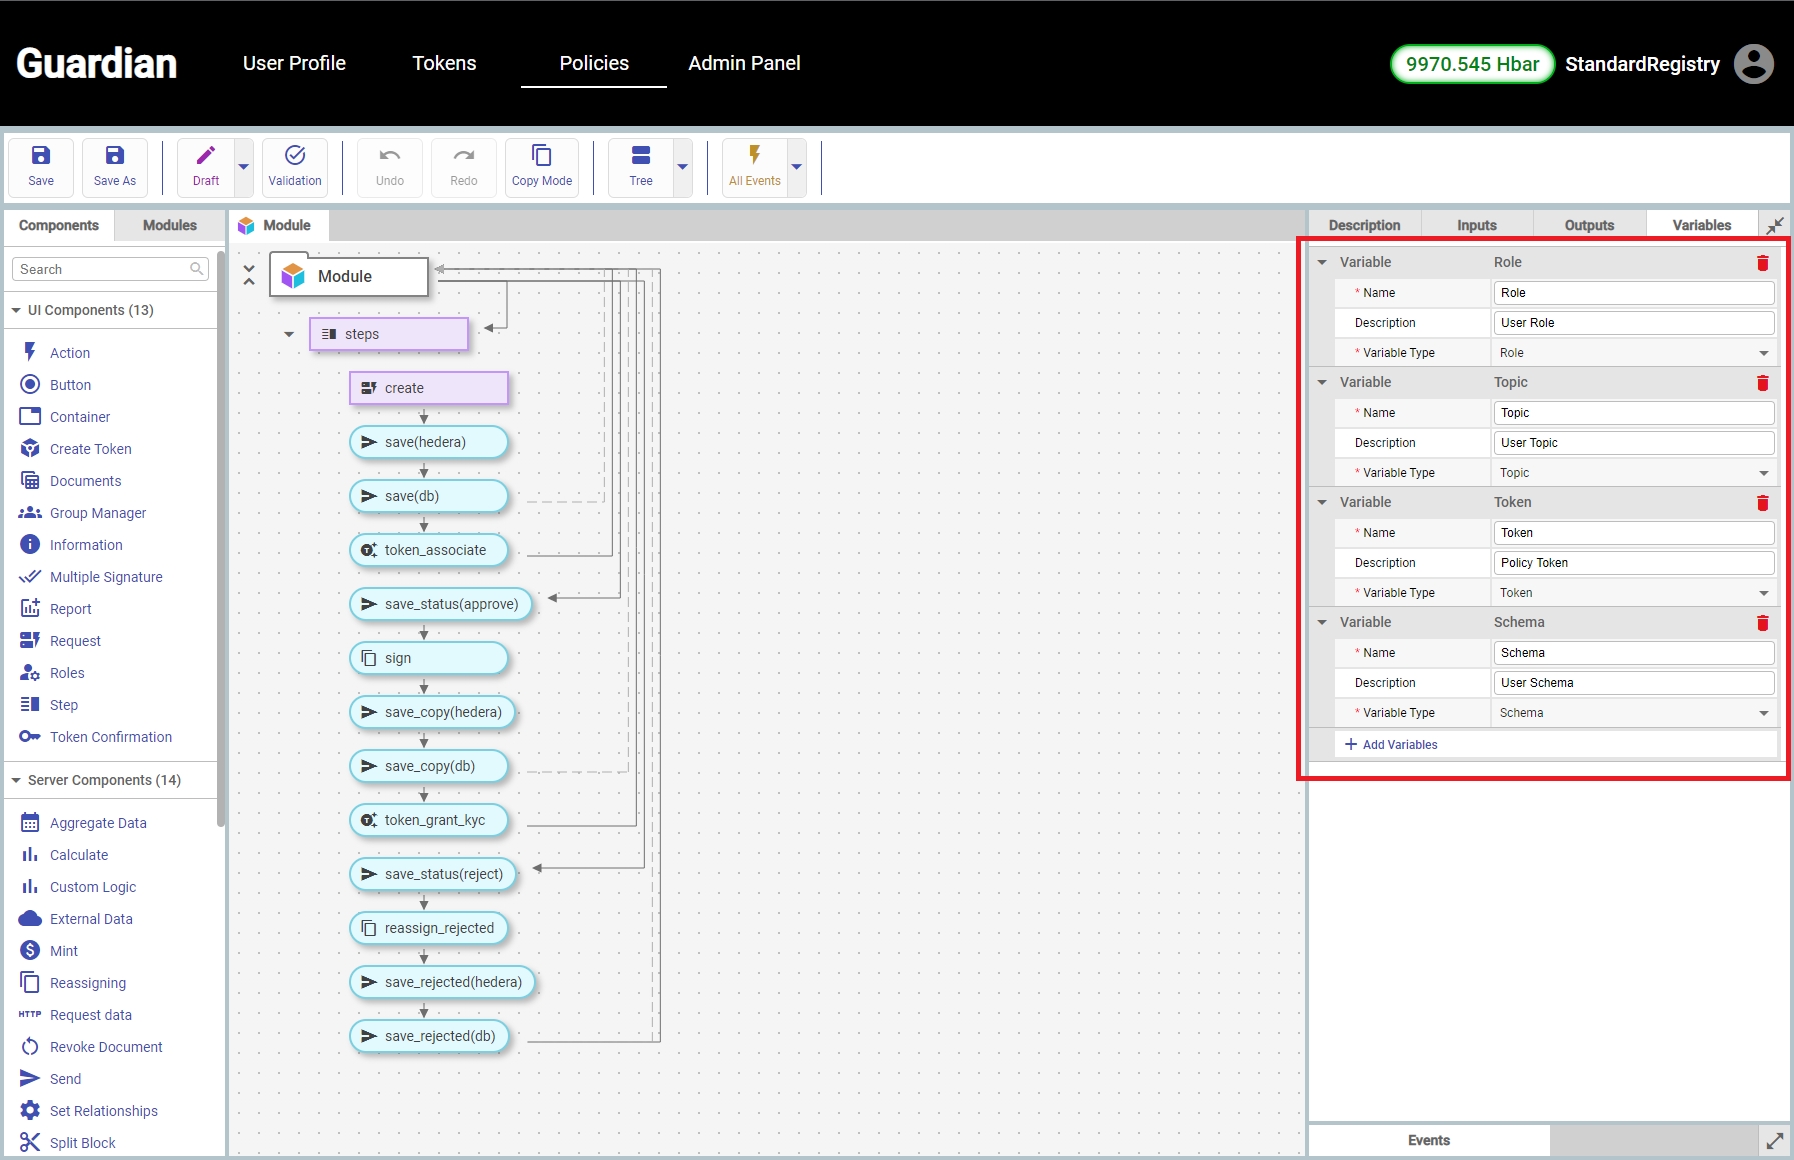Click the Copy Mode toolbar icon
1794x1160 pixels.
click(541, 166)
